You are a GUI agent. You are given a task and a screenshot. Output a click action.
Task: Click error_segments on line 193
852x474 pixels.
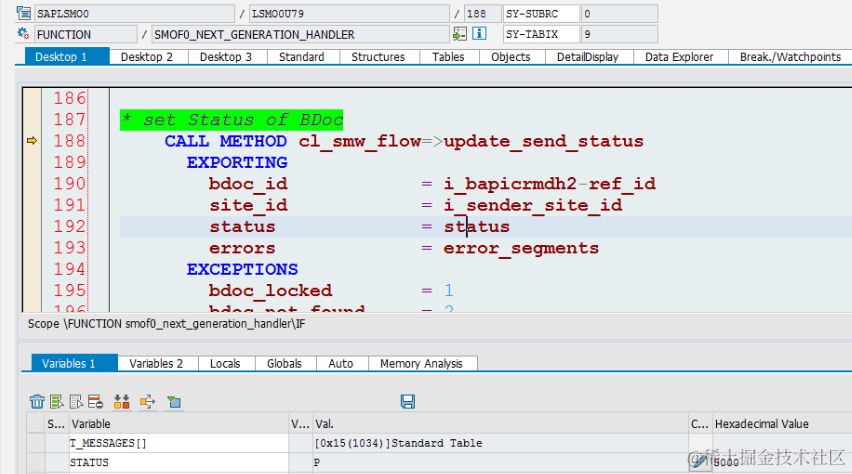click(x=521, y=248)
